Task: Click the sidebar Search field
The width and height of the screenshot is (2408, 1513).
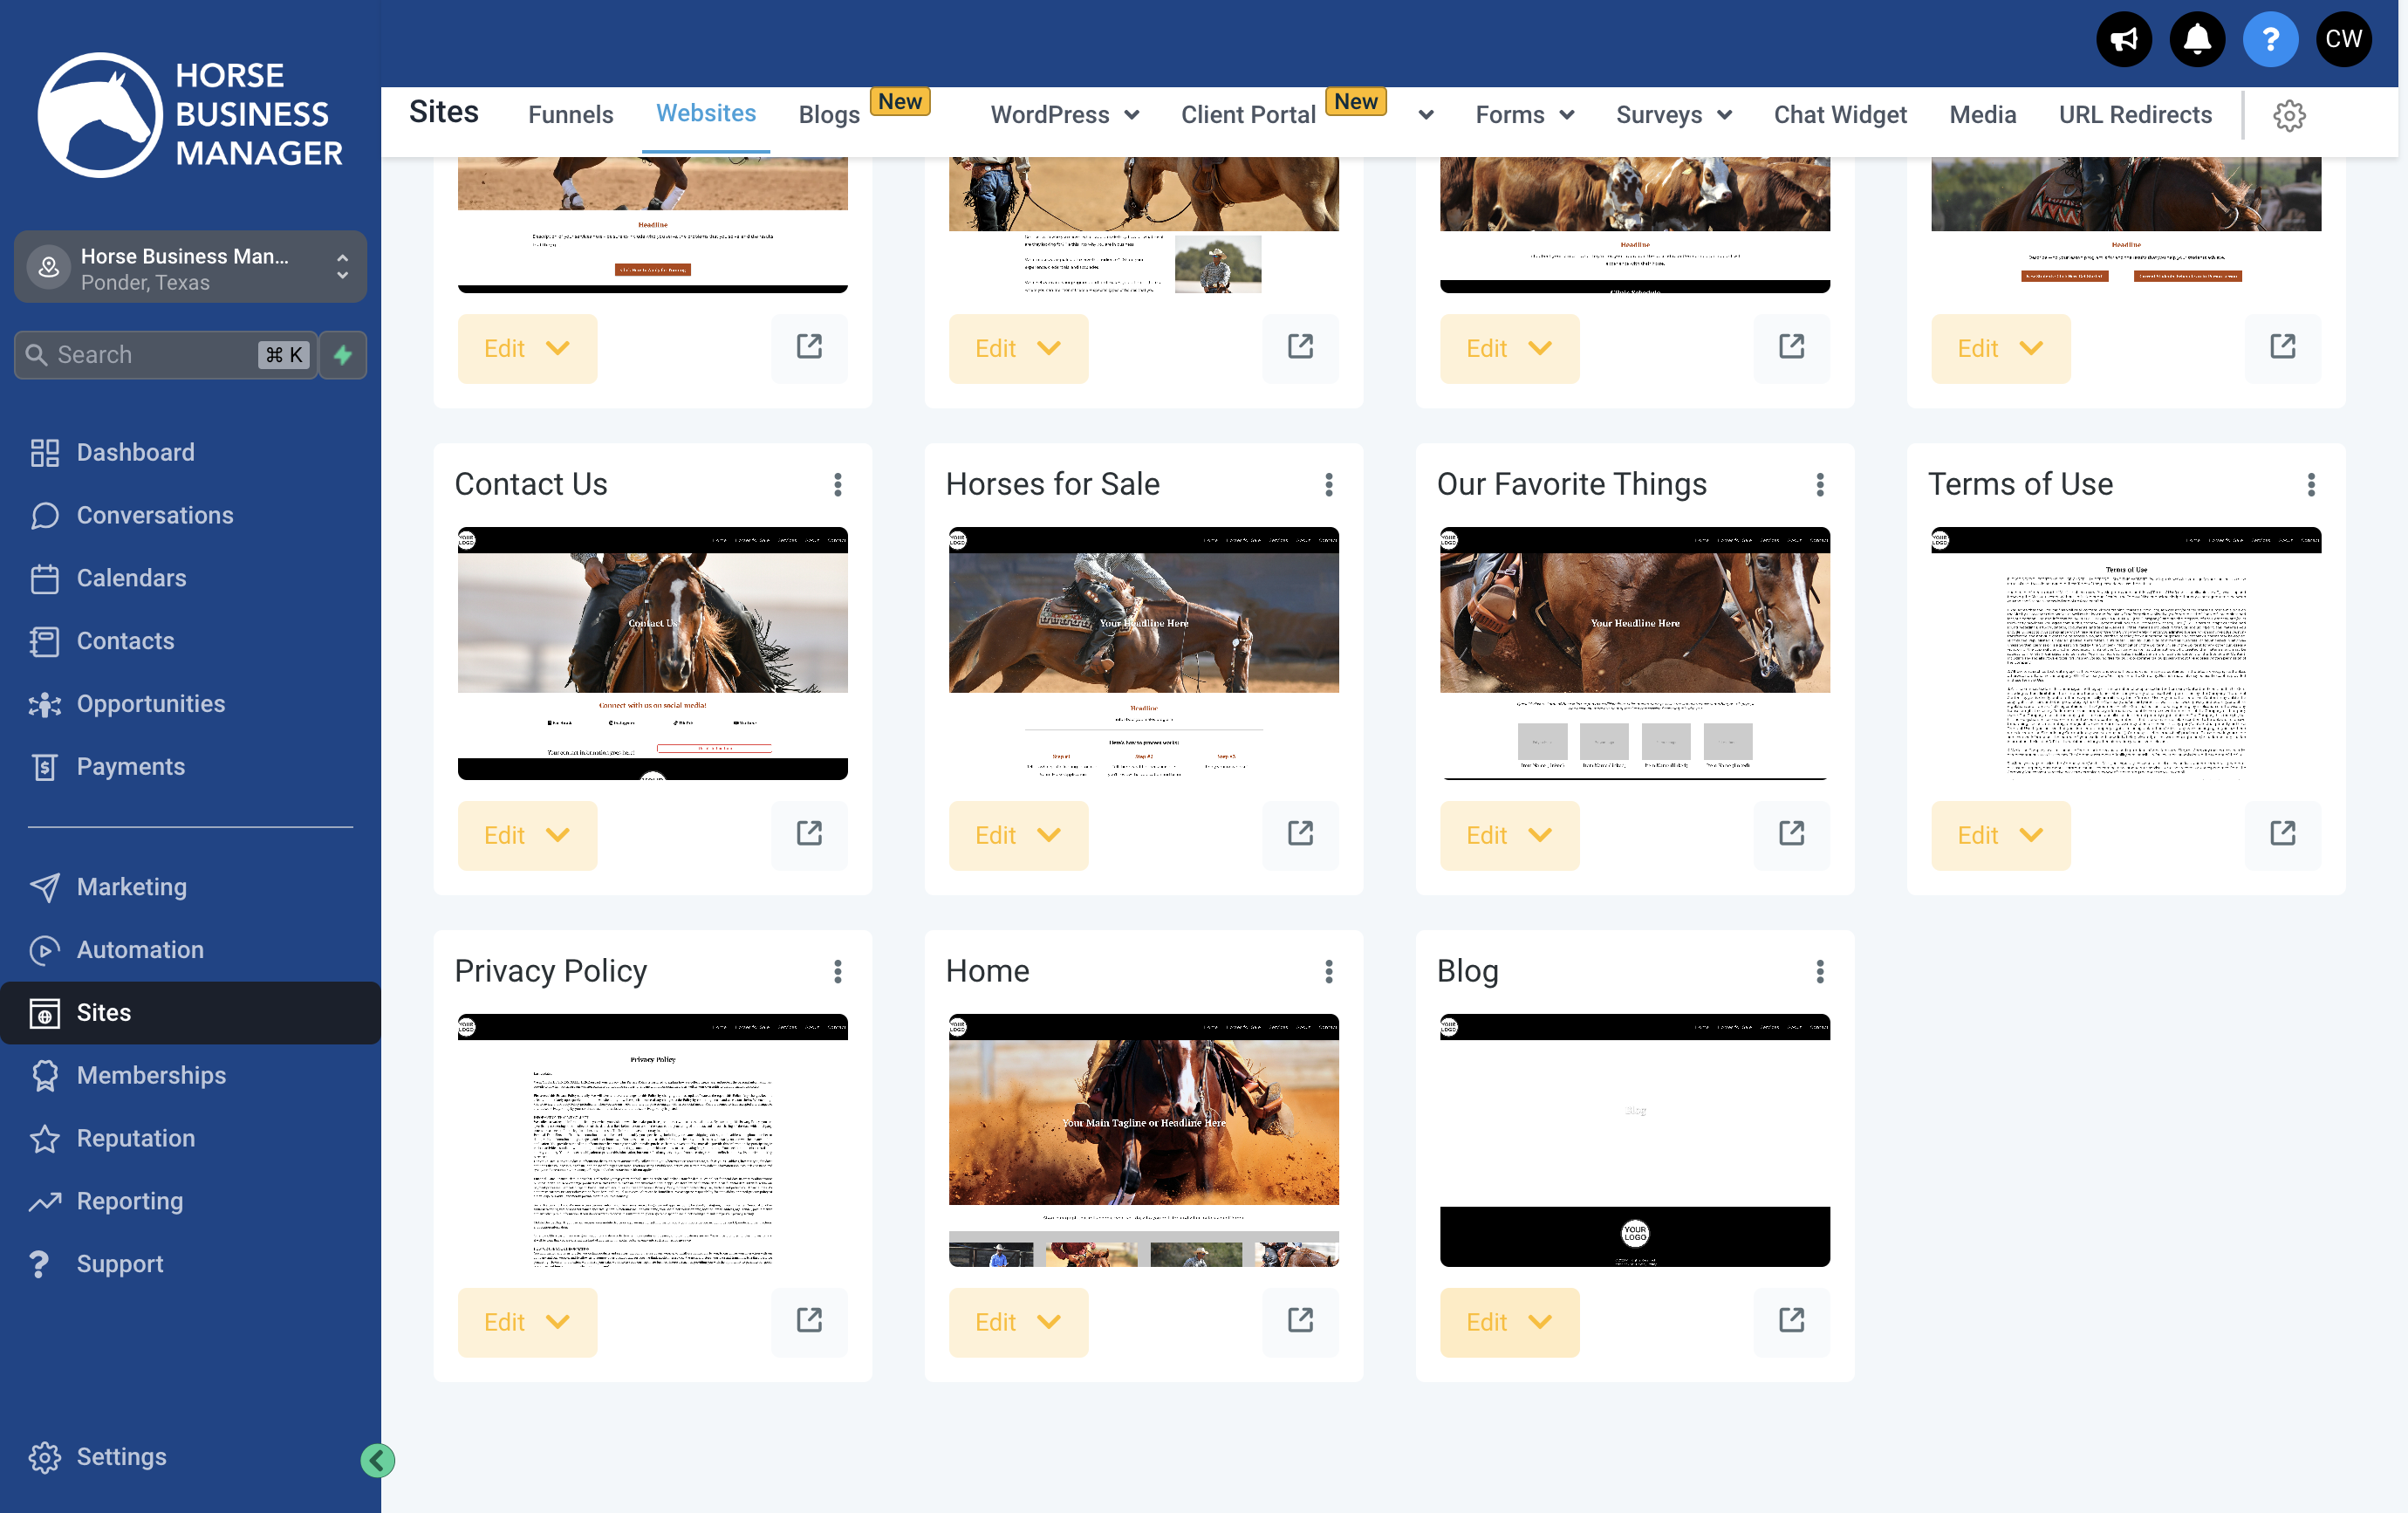Action: [165, 355]
